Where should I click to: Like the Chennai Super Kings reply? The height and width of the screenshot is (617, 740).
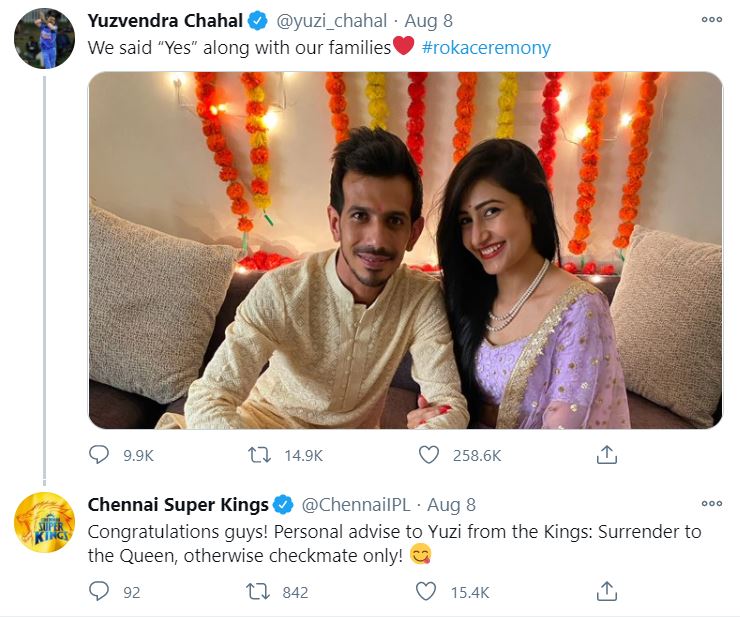tap(427, 592)
